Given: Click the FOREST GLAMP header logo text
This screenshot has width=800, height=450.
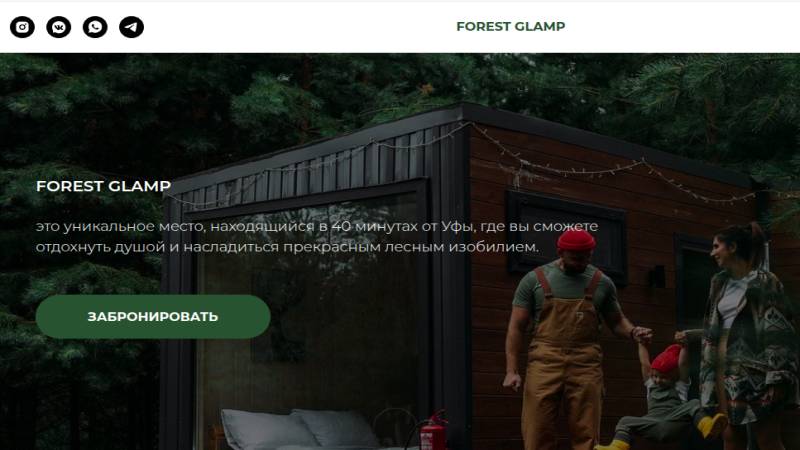Looking at the screenshot, I should [510, 27].
